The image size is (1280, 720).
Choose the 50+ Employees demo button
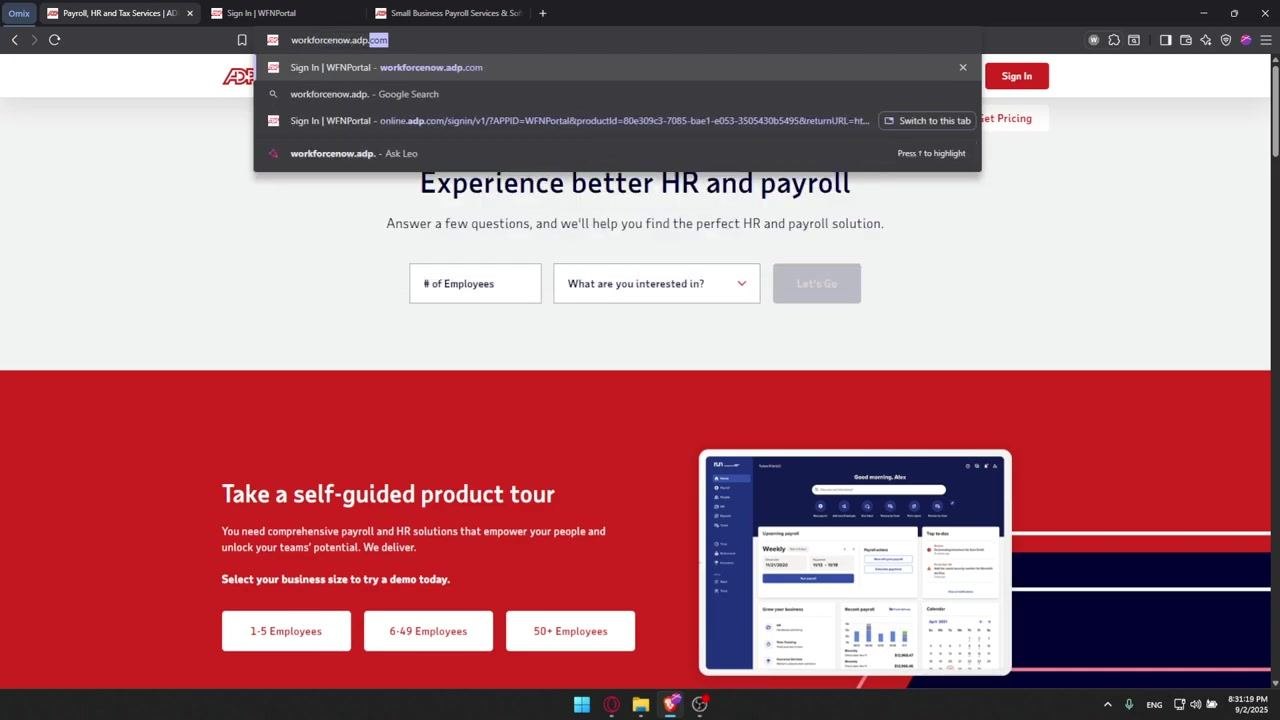point(570,631)
